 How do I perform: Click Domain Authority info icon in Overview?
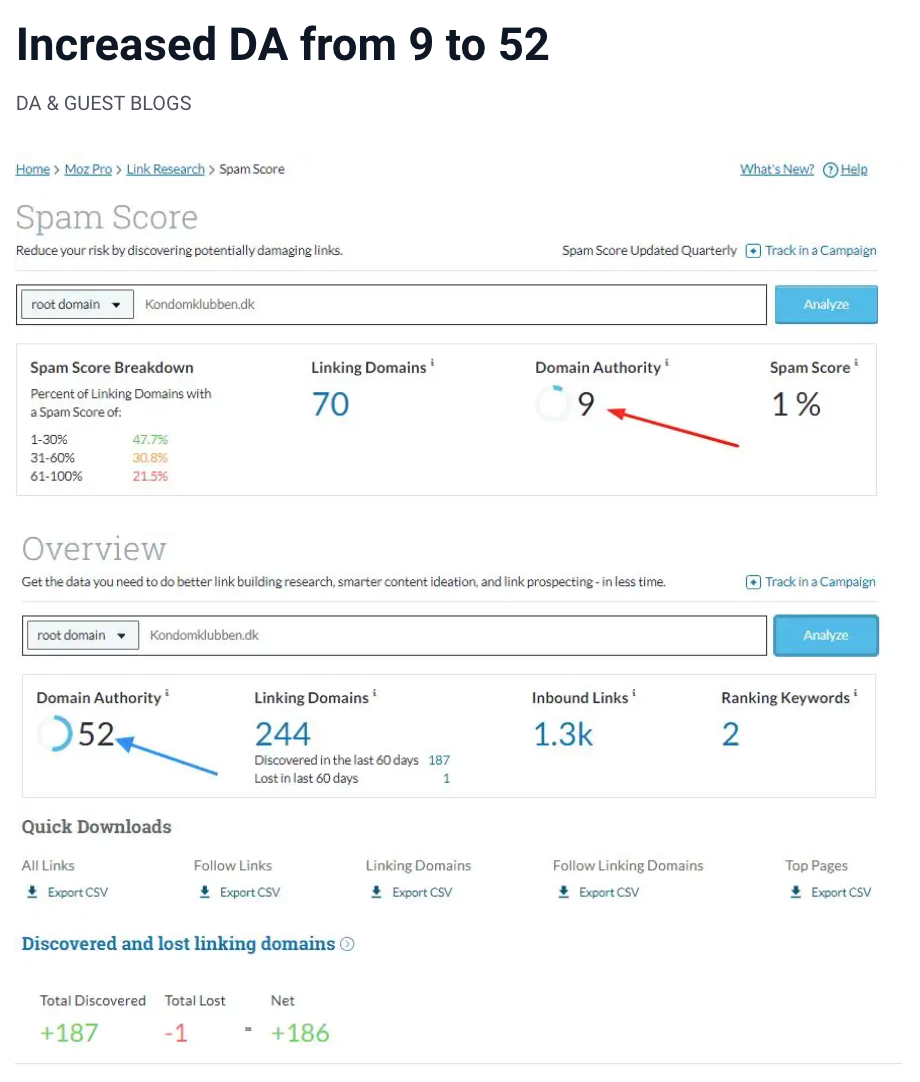tap(167, 693)
